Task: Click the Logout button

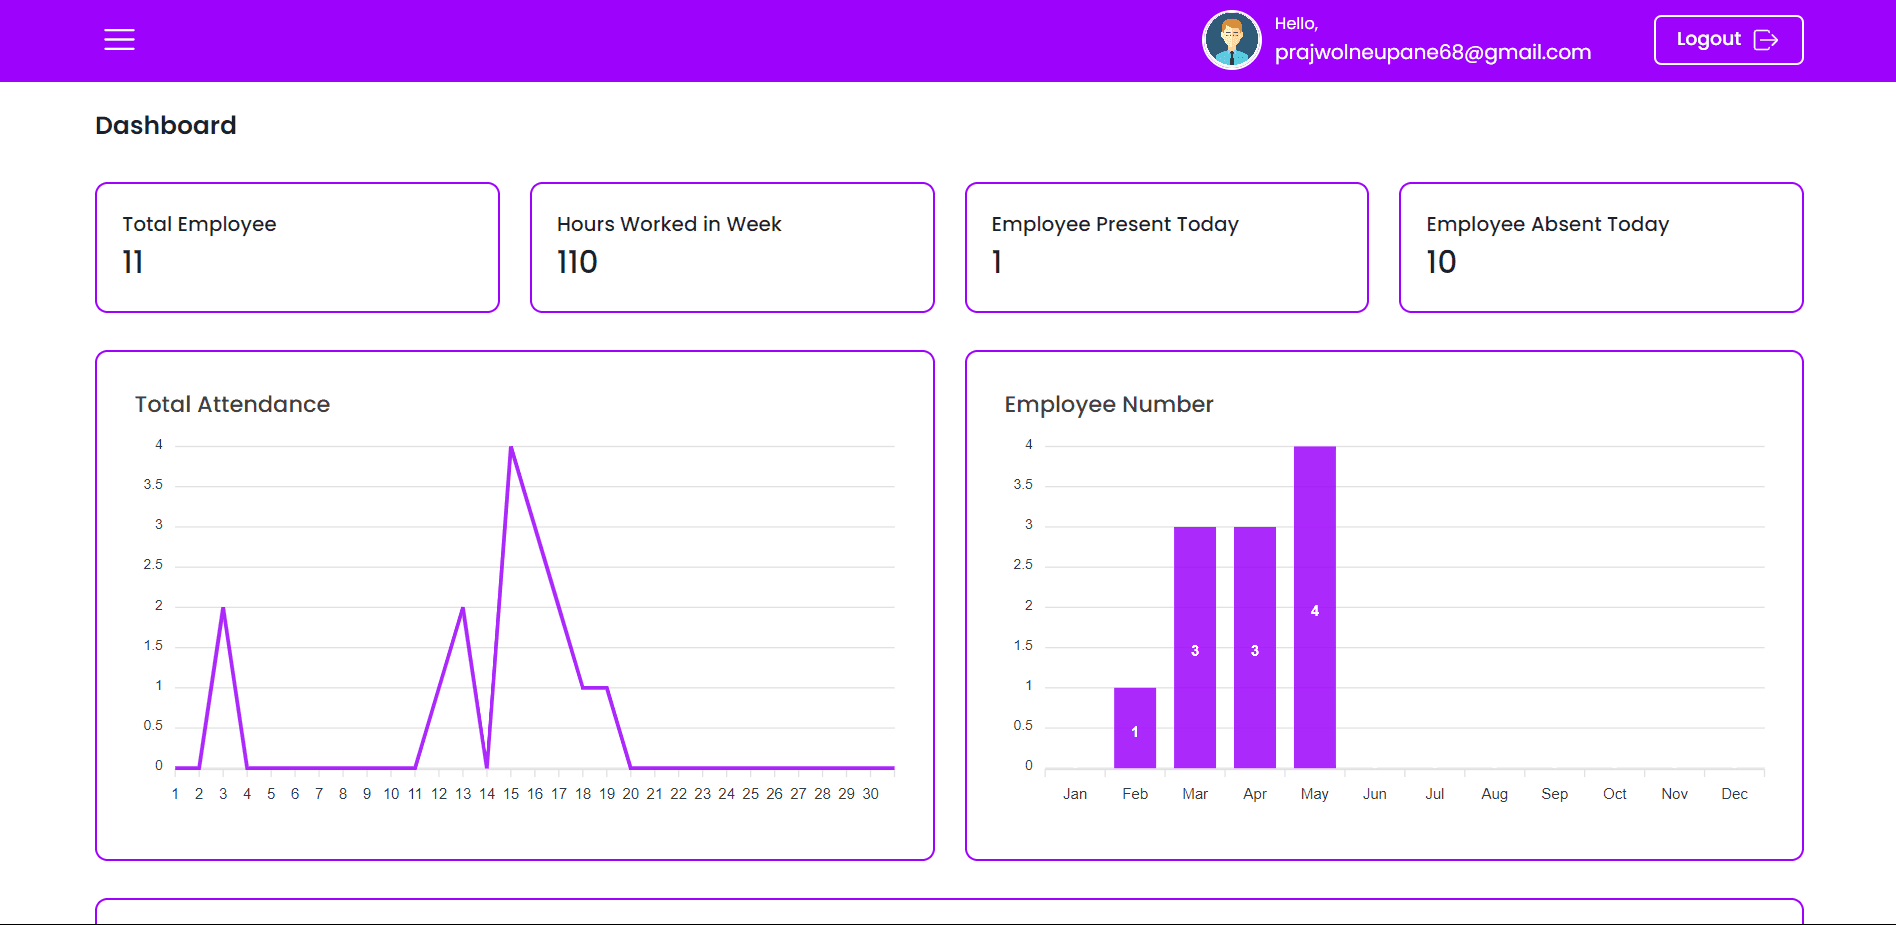Action: tap(1727, 39)
